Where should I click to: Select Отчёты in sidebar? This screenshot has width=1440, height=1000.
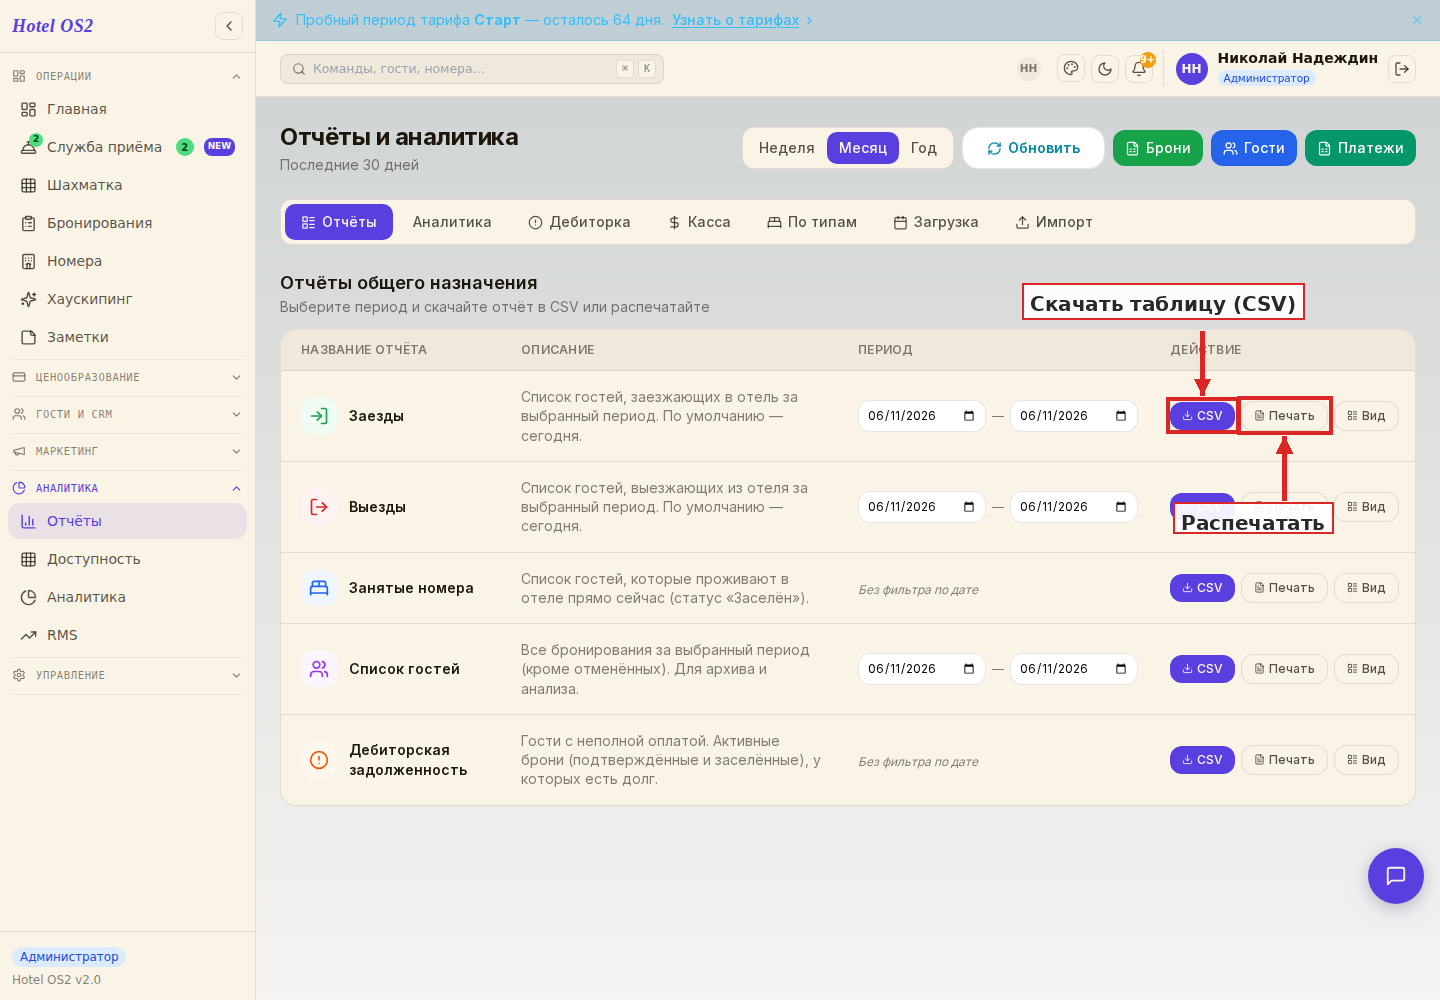[127, 521]
